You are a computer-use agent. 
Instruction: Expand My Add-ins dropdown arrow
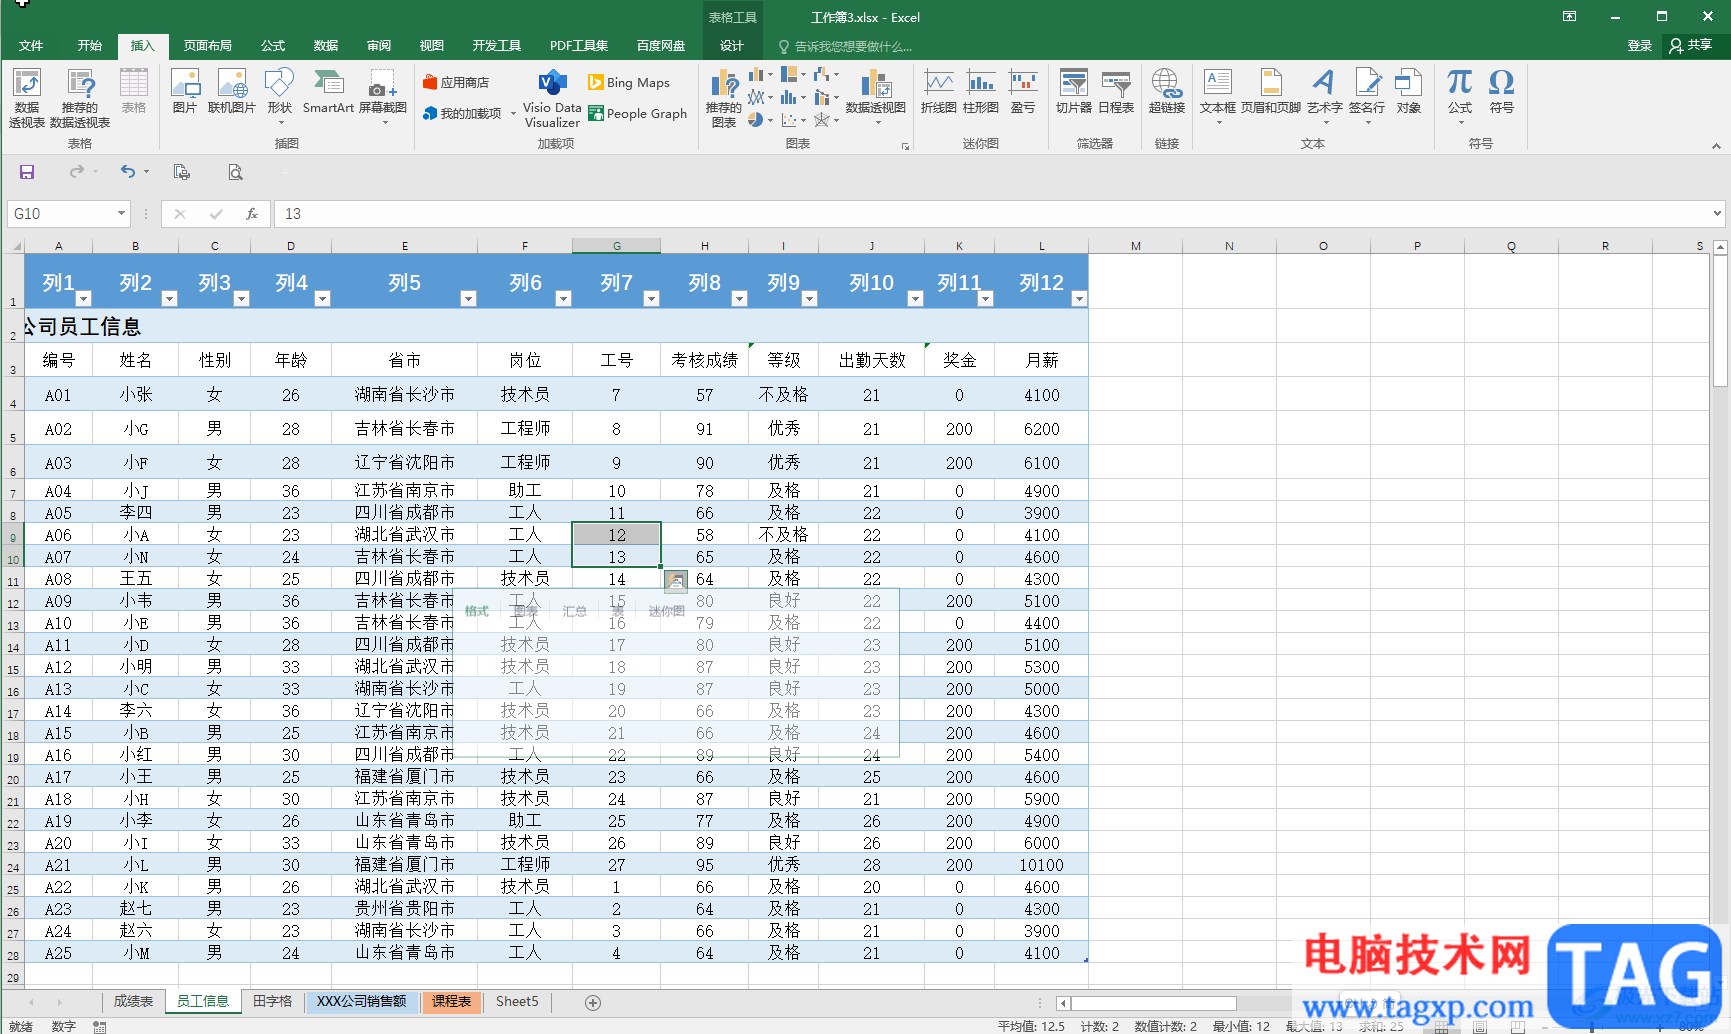(x=513, y=114)
